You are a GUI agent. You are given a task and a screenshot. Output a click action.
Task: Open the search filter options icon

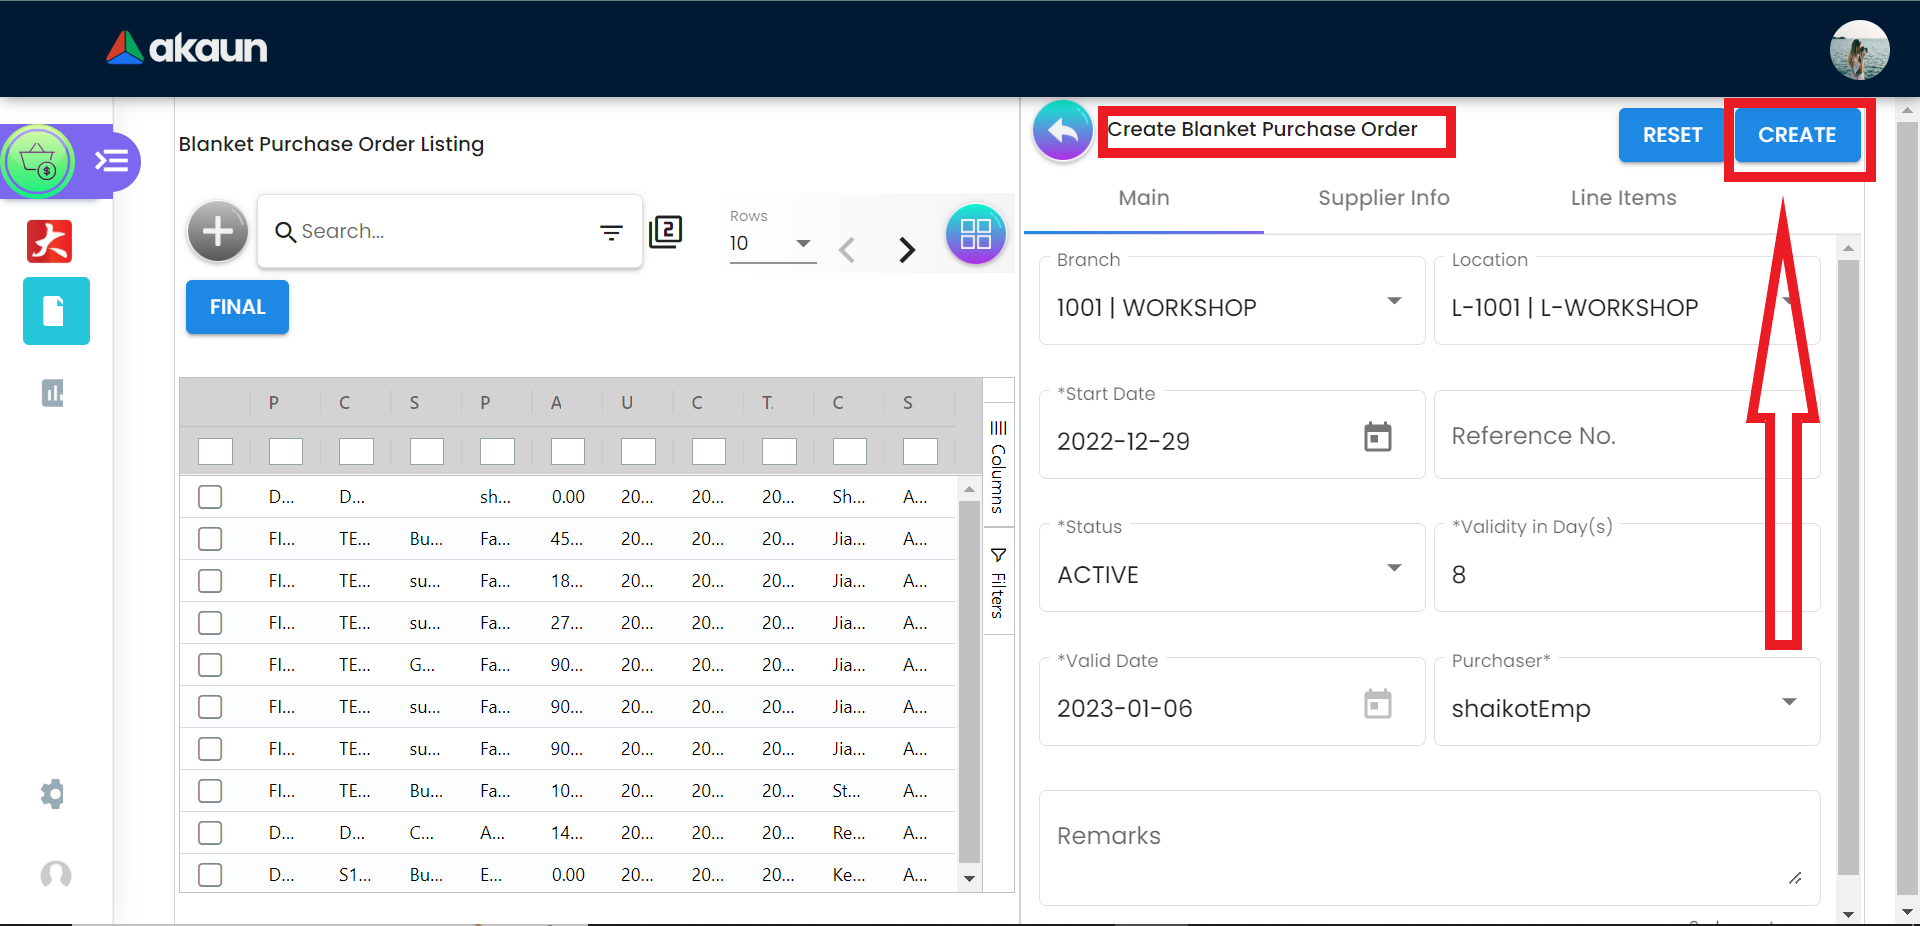pyautogui.click(x=611, y=232)
